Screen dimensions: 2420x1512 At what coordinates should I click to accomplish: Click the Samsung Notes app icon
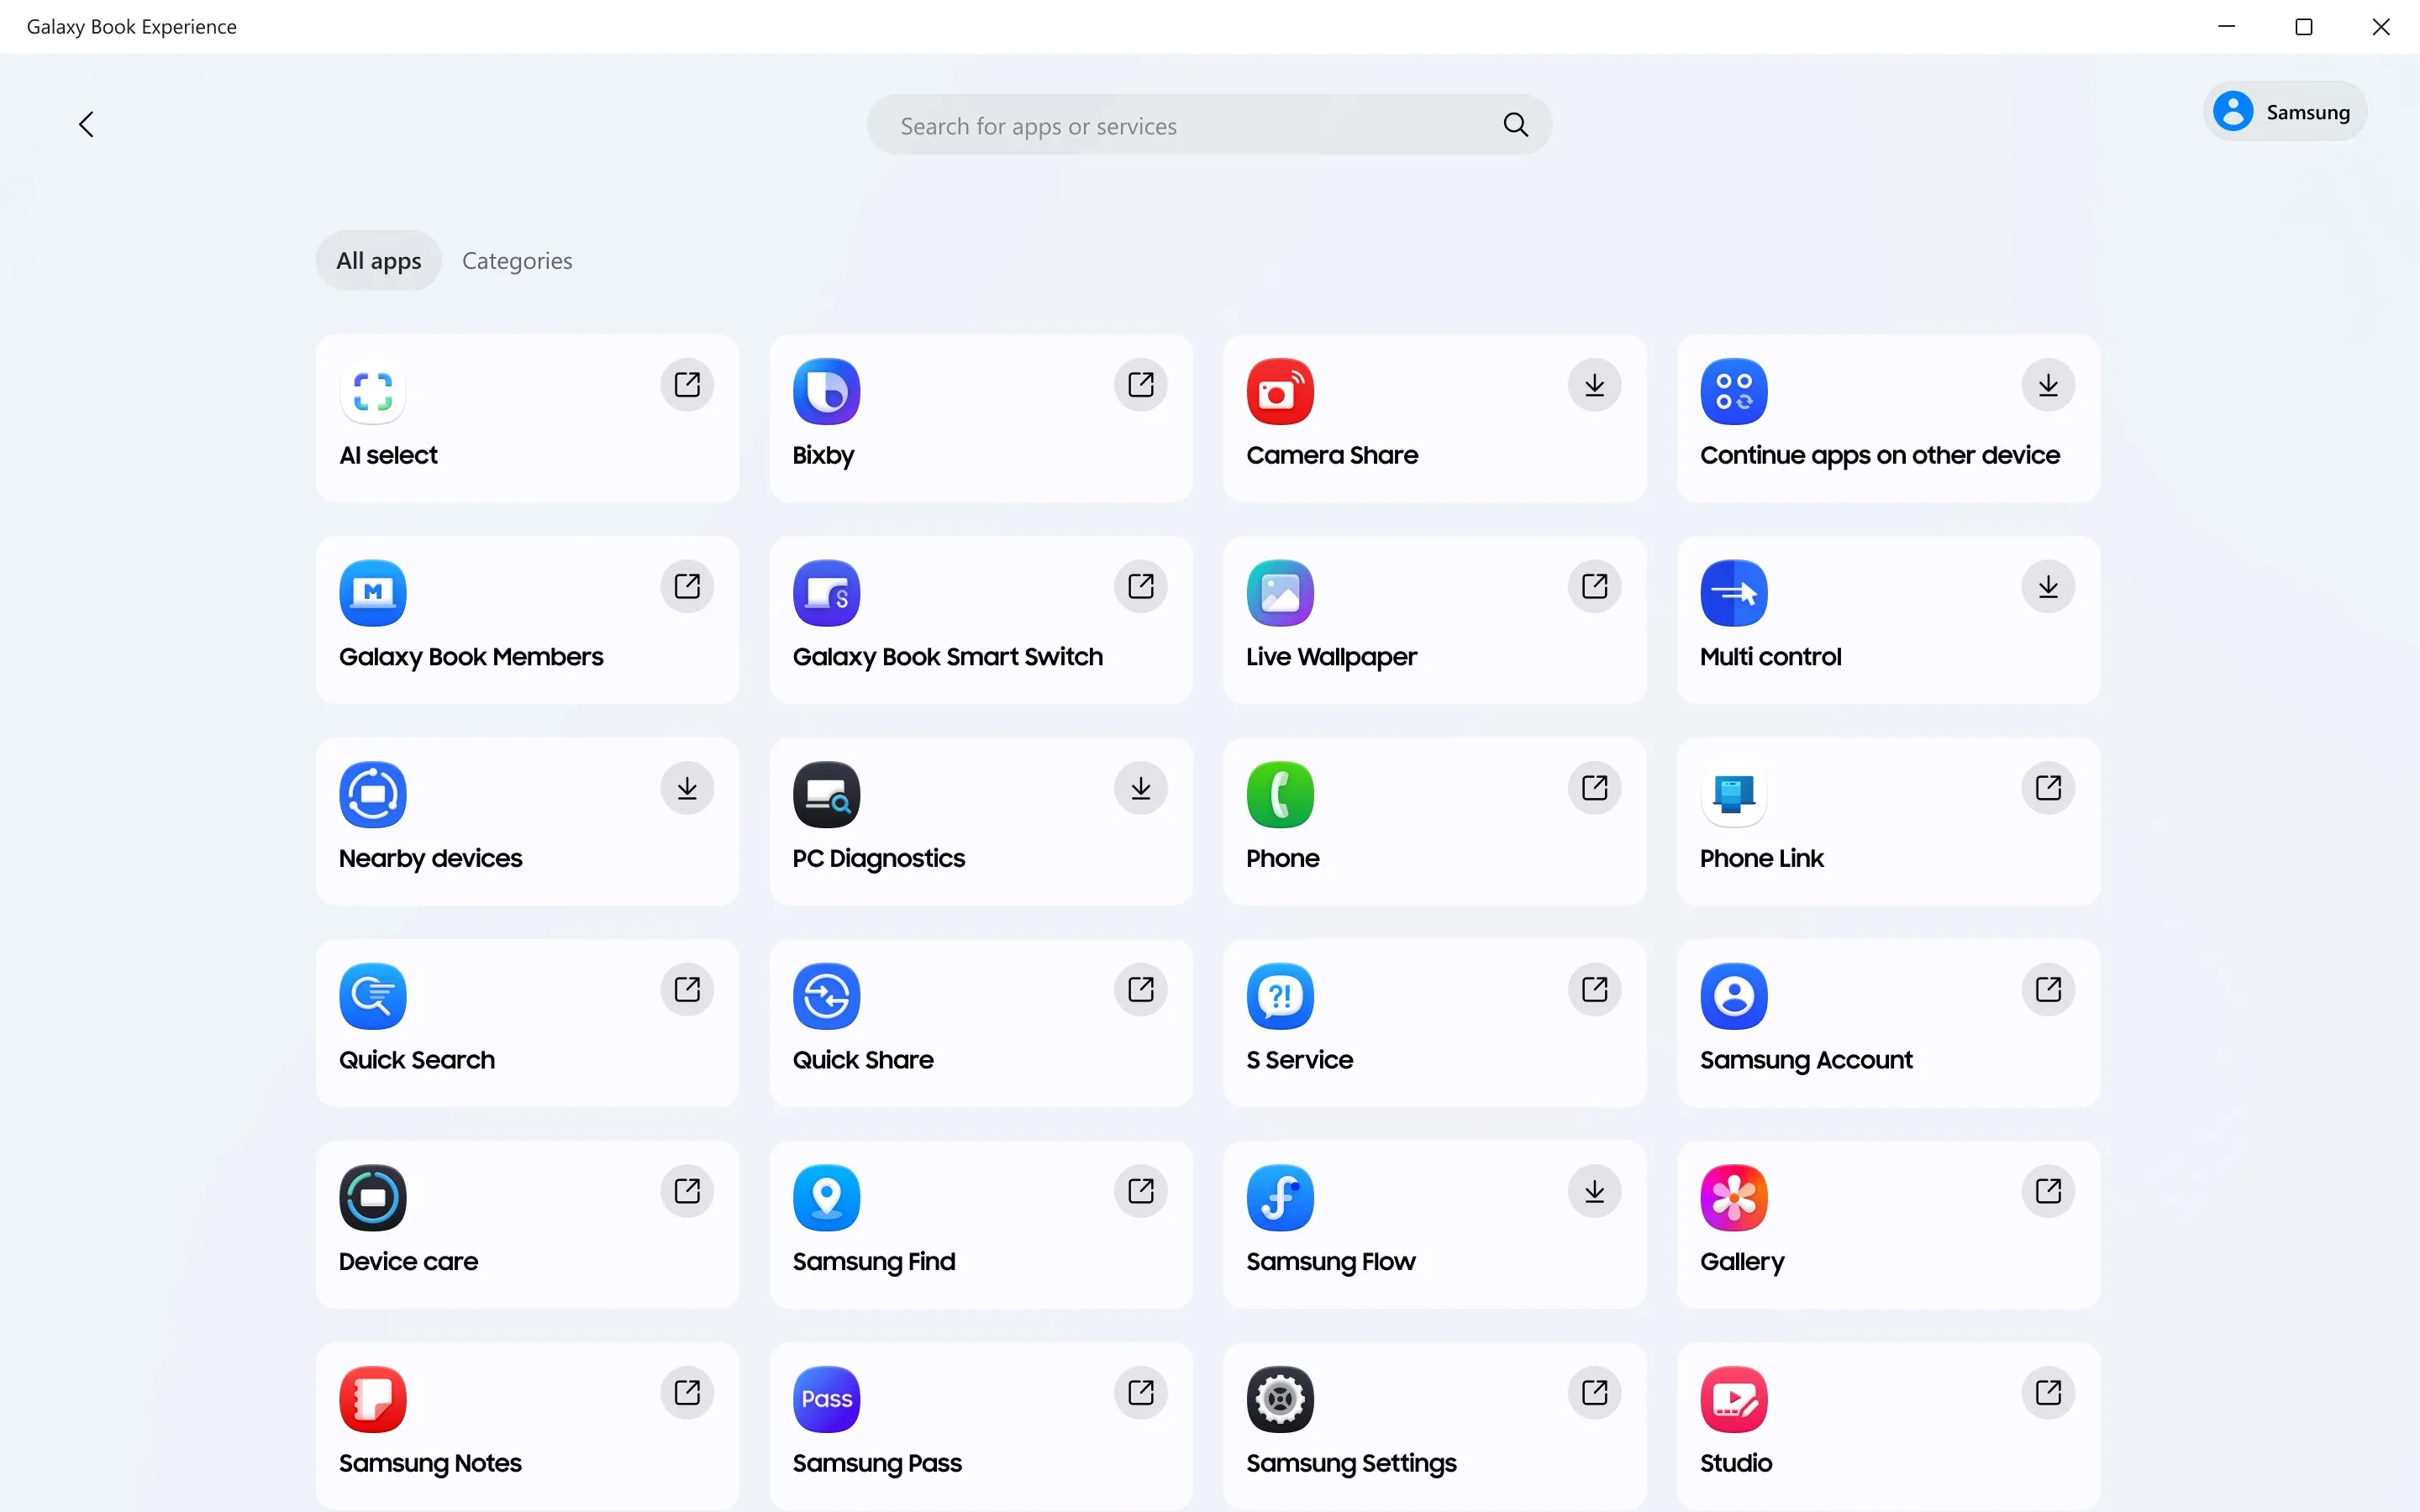tap(373, 1399)
